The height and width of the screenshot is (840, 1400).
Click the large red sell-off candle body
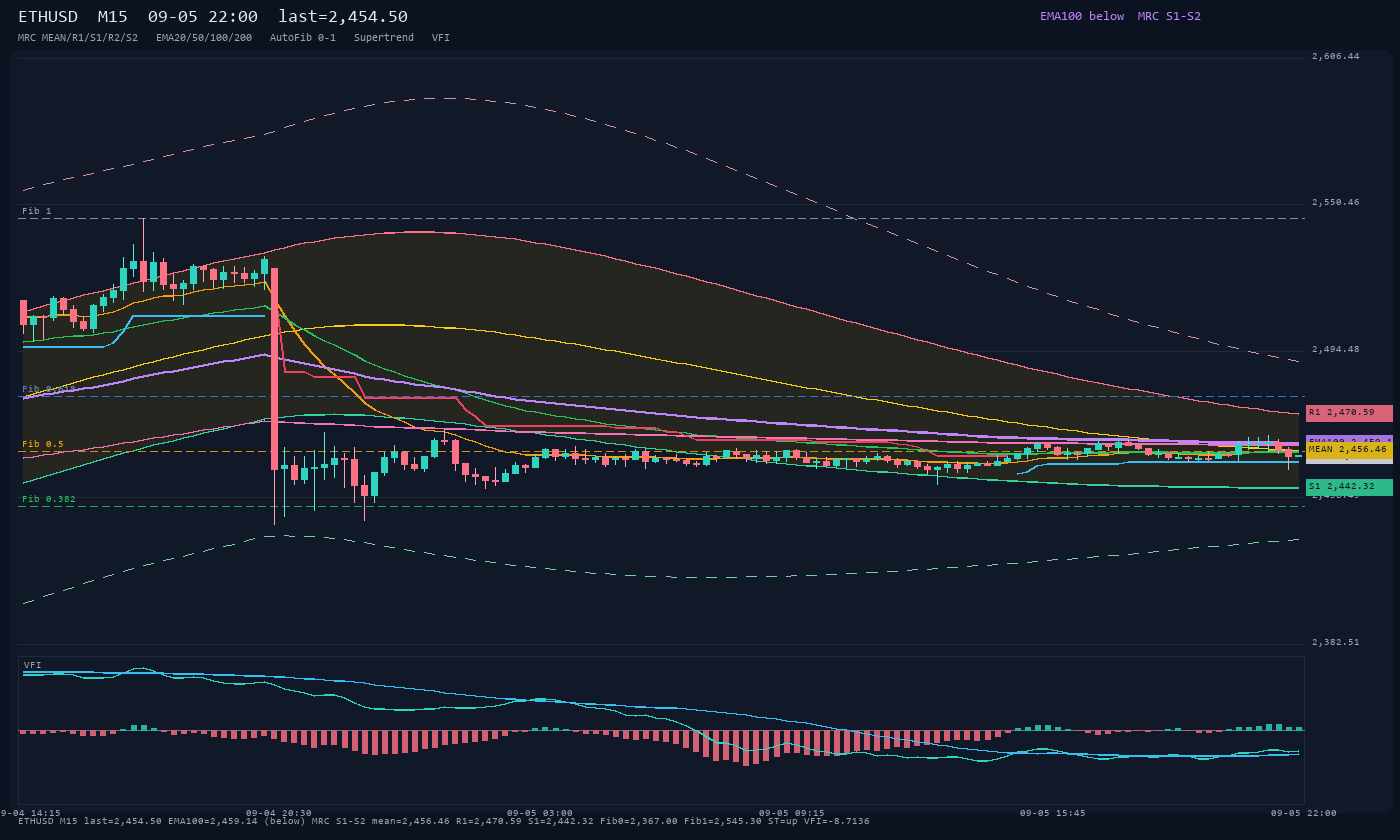(x=274, y=369)
